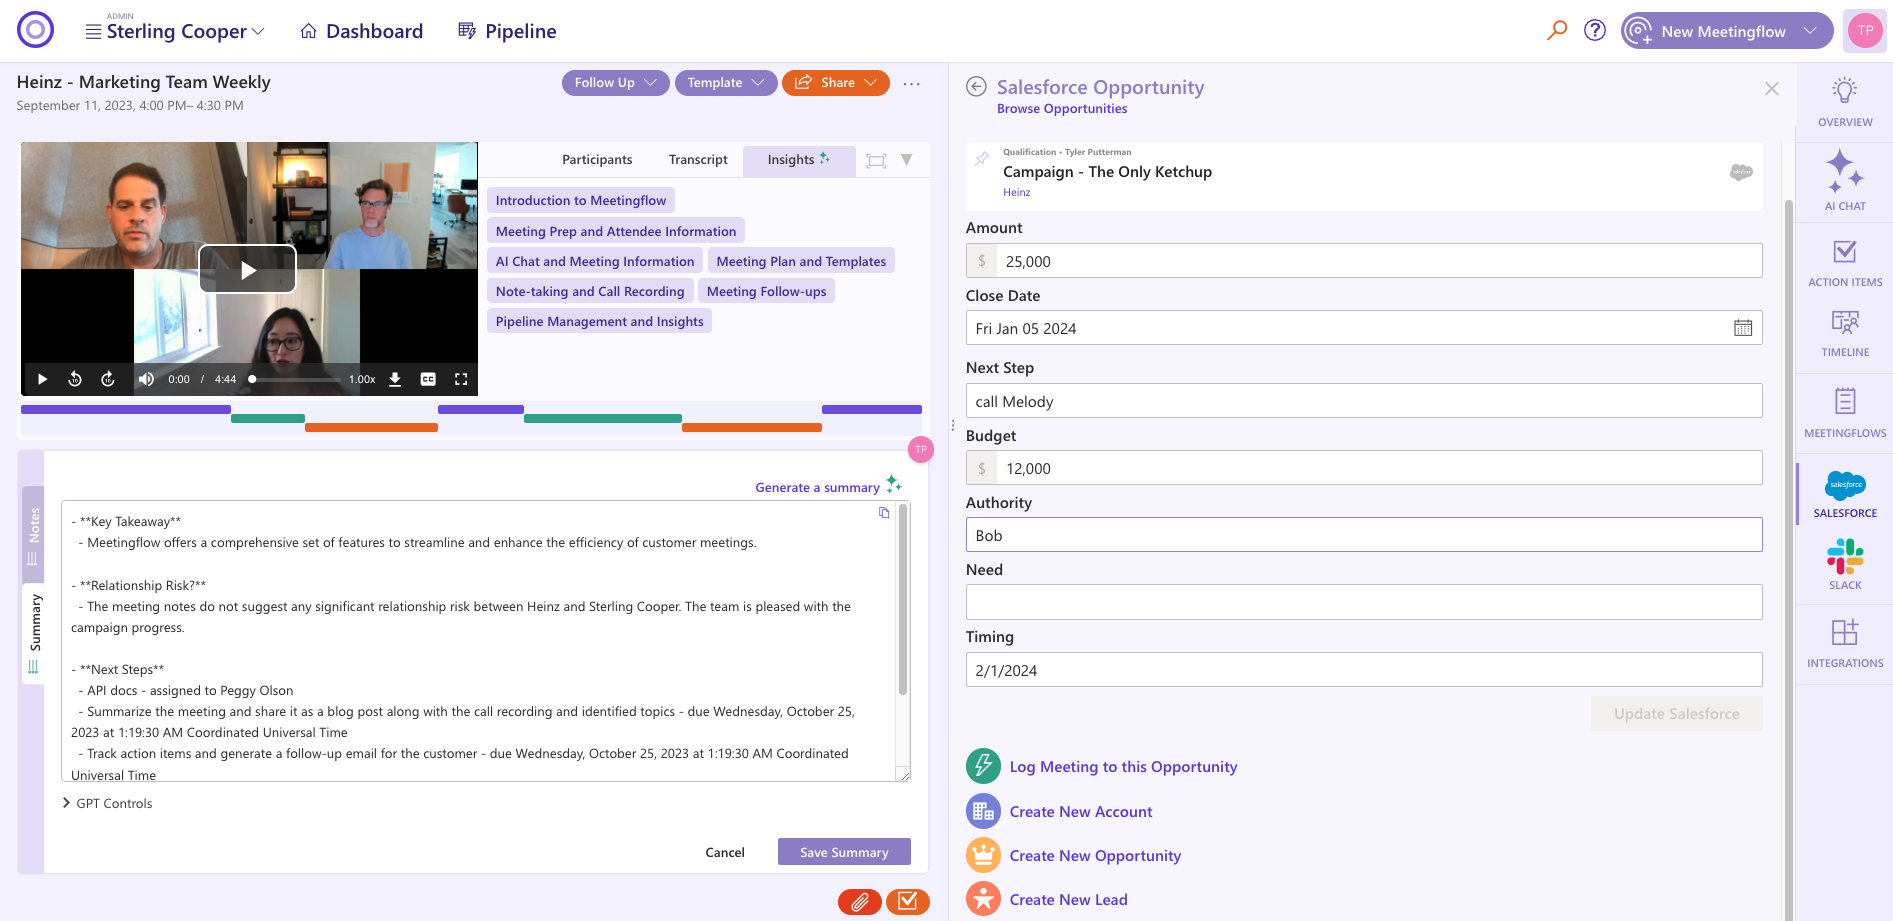Expand the video panel layout icon

pos(876,160)
